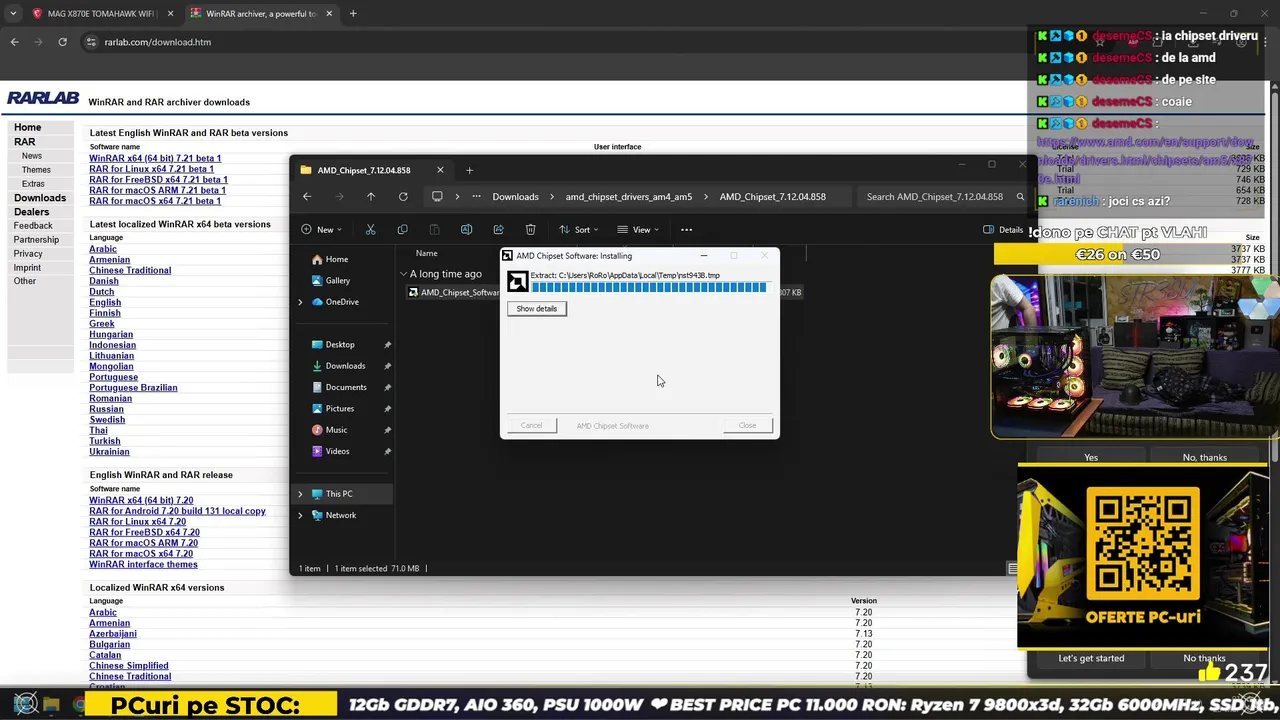The width and height of the screenshot is (1280, 720).
Task: Expand the Network tree node
Action: pos(300,515)
